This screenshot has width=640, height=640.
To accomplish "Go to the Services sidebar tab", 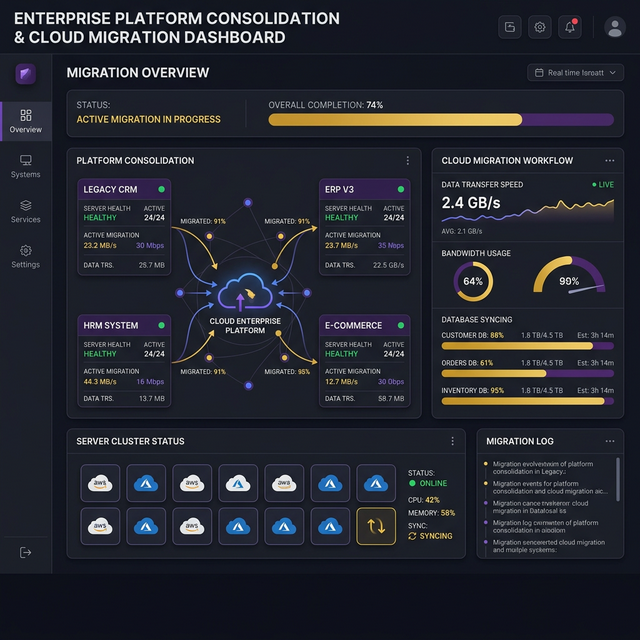I will tap(25, 210).
